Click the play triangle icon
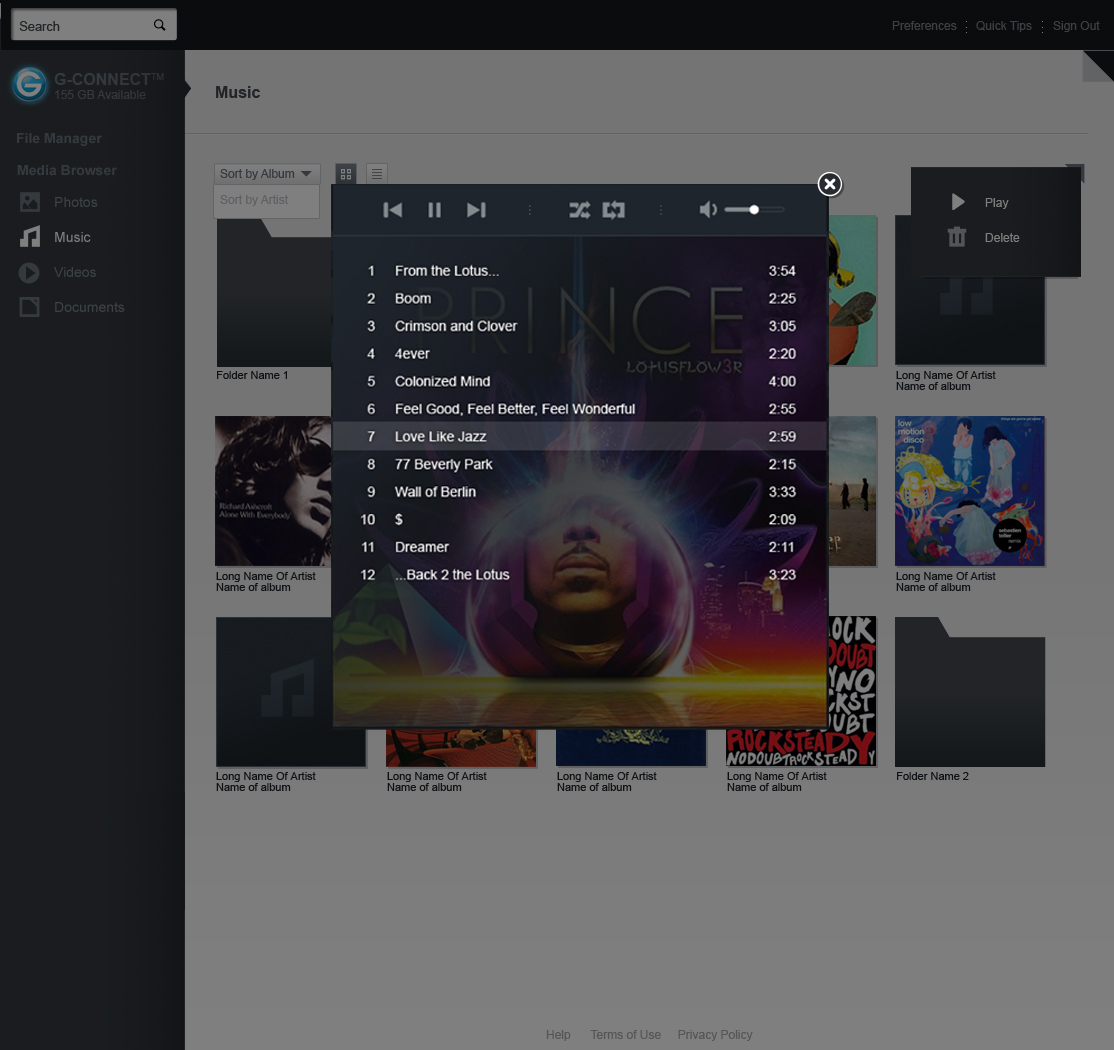Screen dimensions: 1114x1050 pos(958,202)
